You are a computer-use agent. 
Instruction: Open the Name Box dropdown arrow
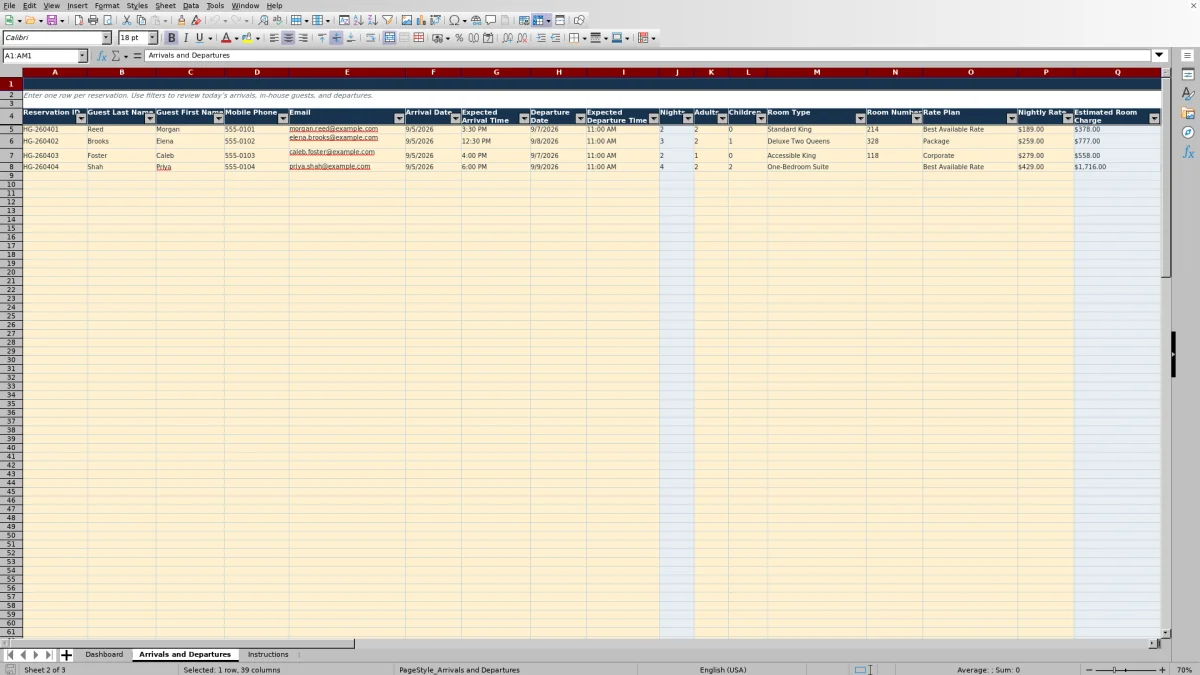(82, 56)
